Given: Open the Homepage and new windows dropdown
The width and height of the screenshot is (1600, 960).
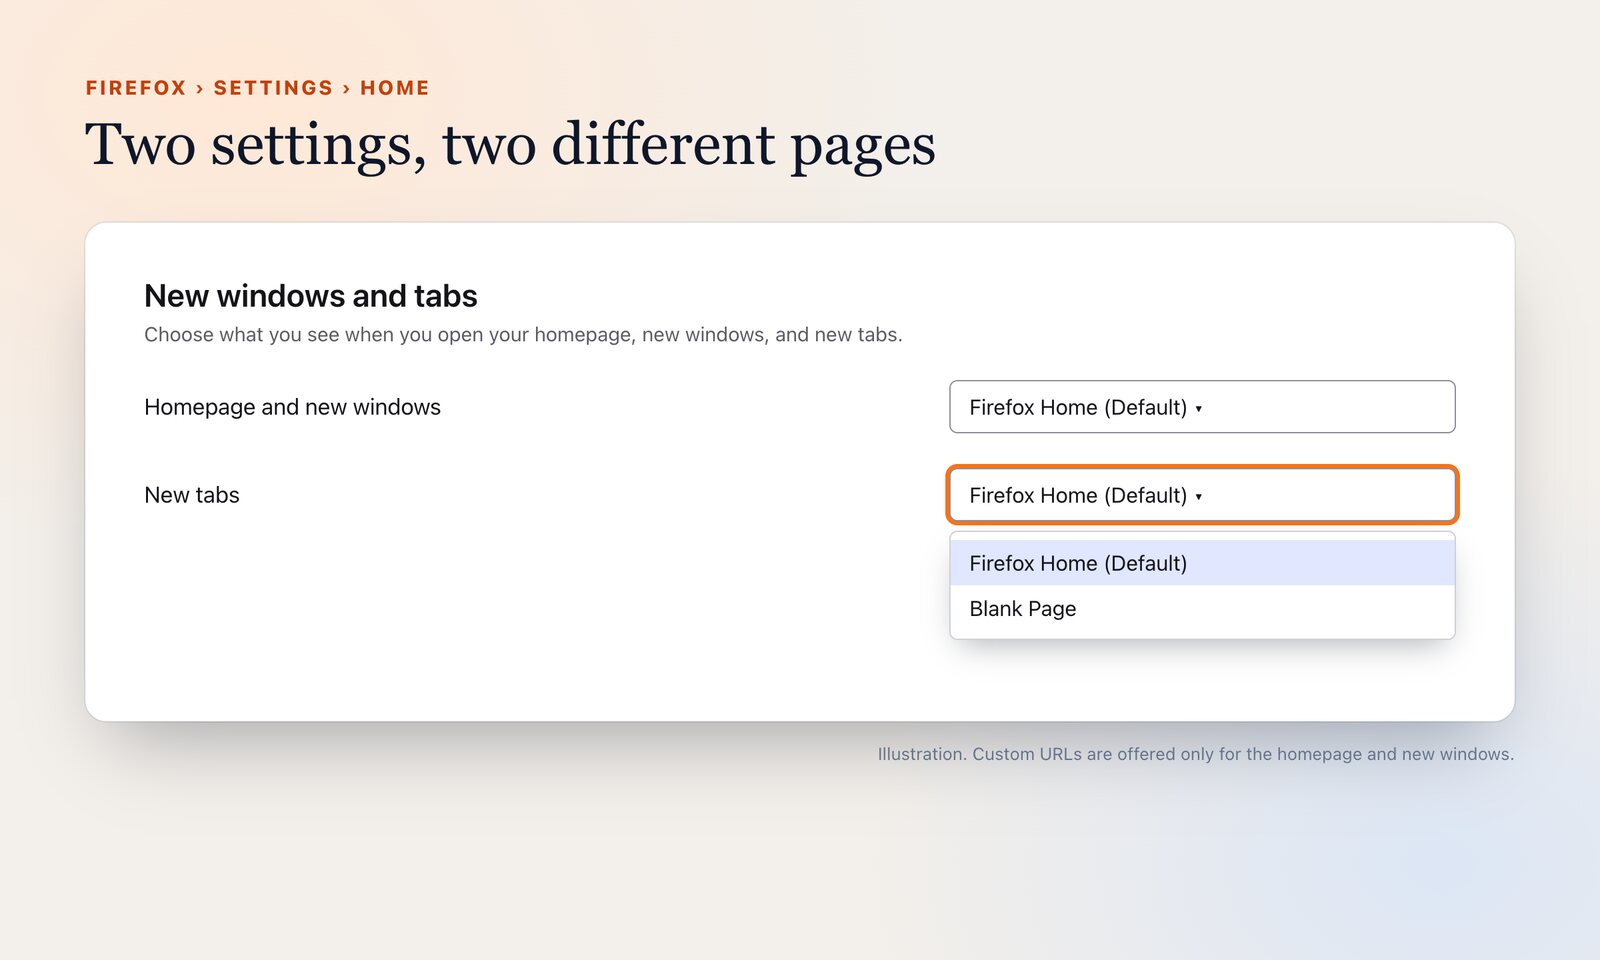Looking at the screenshot, I should click(x=1202, y=407).
